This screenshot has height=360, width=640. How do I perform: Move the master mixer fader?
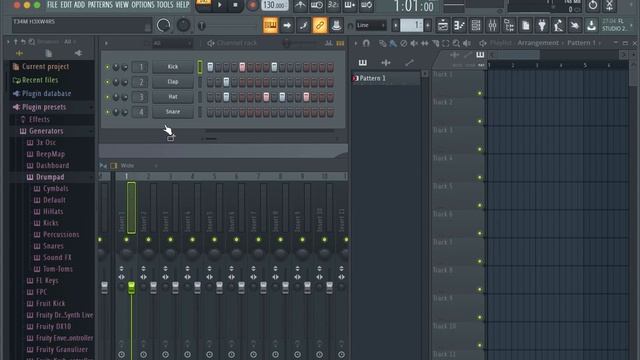[104, 287]
